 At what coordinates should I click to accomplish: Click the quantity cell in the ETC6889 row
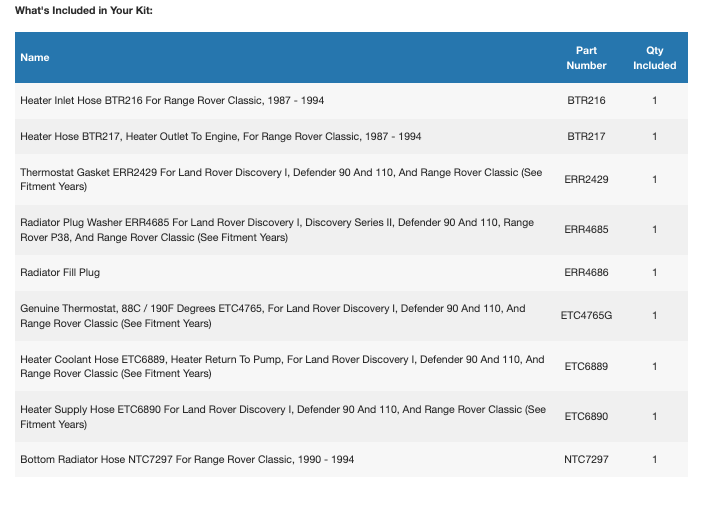(x=654, y=366)
